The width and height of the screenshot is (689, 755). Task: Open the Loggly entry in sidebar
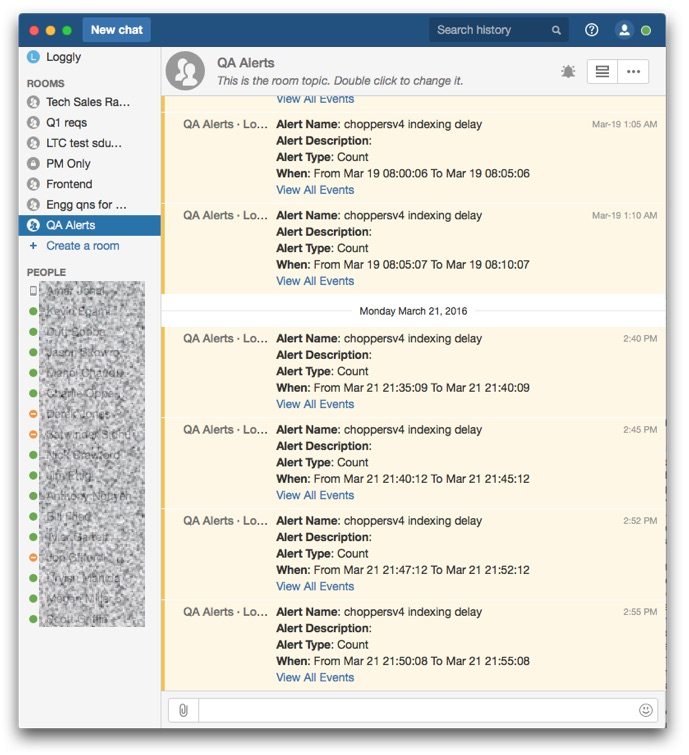[x=63, y=57]
